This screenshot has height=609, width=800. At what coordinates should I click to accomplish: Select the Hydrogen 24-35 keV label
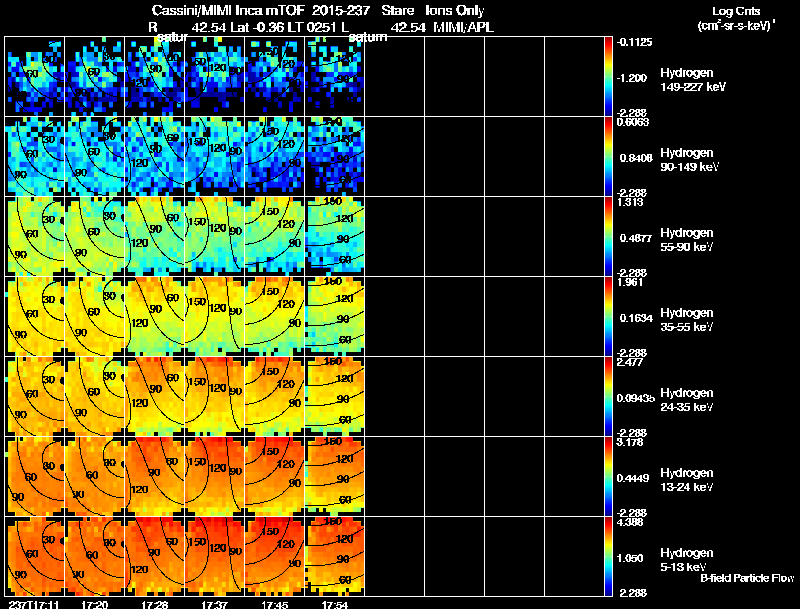tap(686, 400)
